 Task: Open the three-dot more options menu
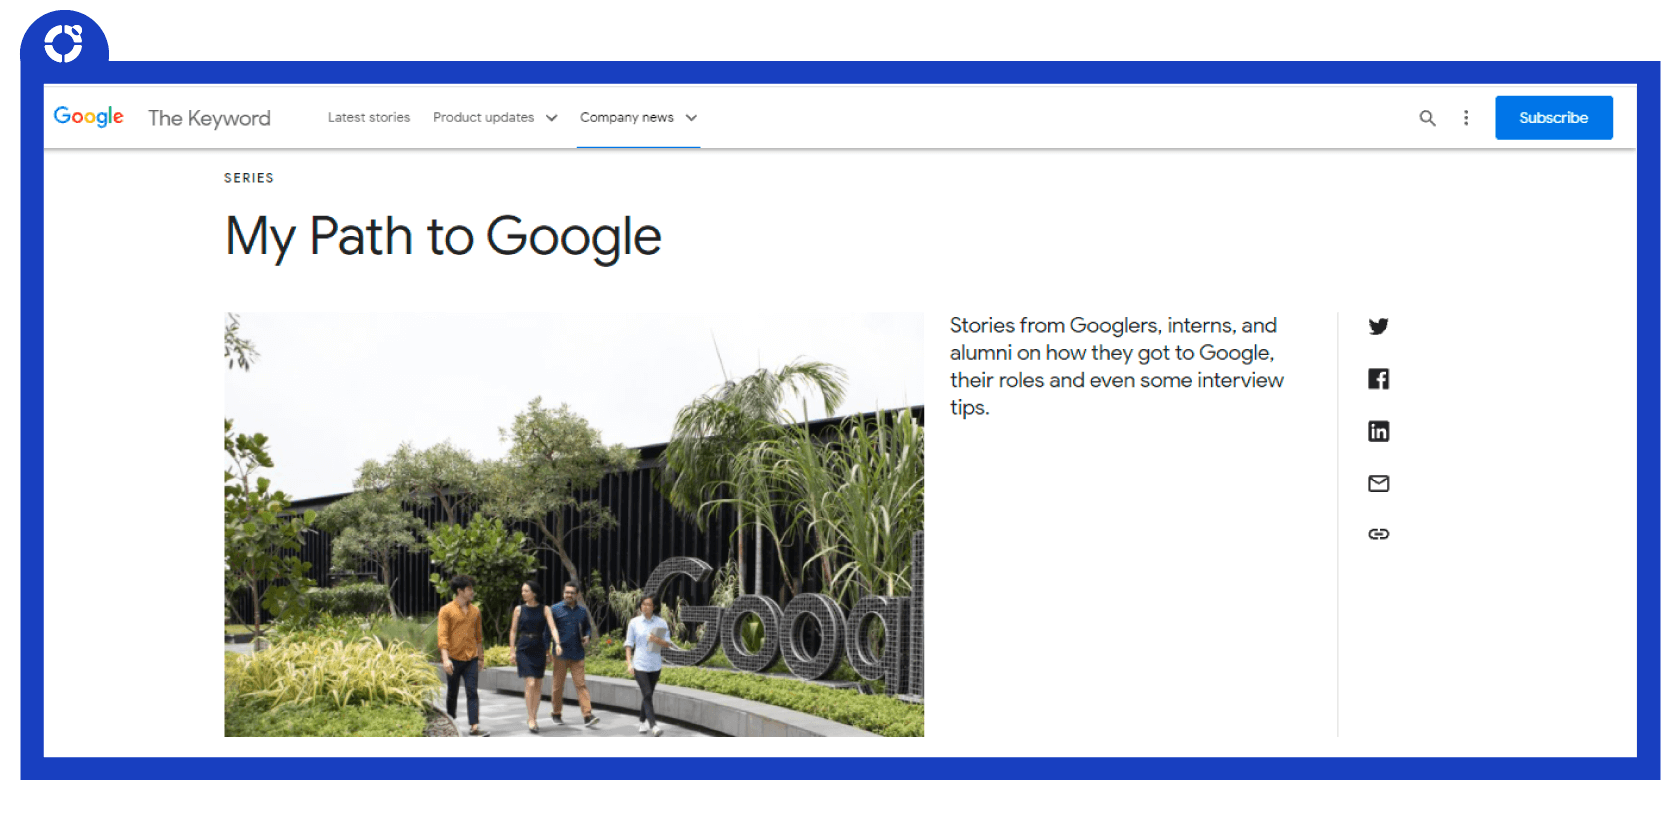click(1466, 118)
